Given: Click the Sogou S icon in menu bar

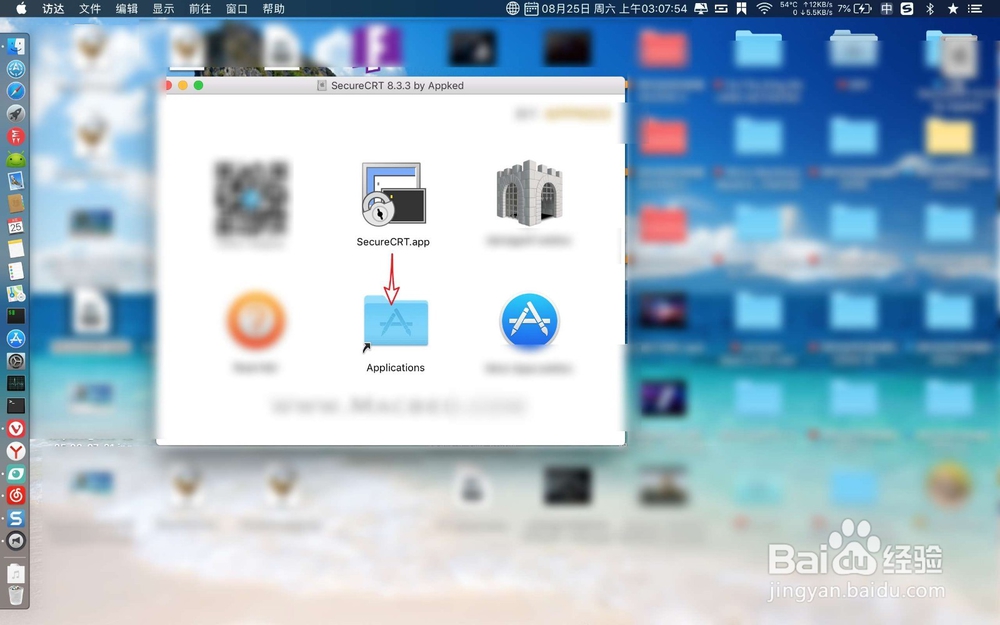Looking at the screenshot, I should (x=907, y=8).
